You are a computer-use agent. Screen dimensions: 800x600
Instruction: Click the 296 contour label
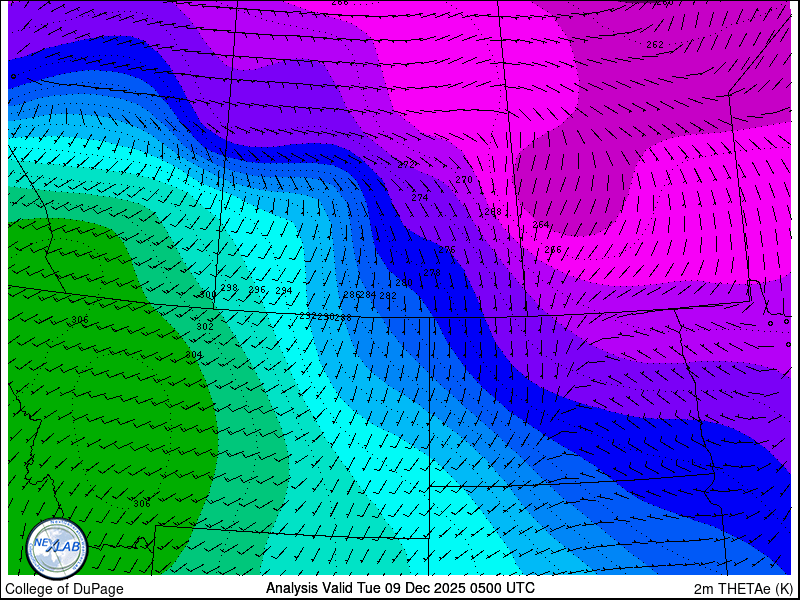257,290
